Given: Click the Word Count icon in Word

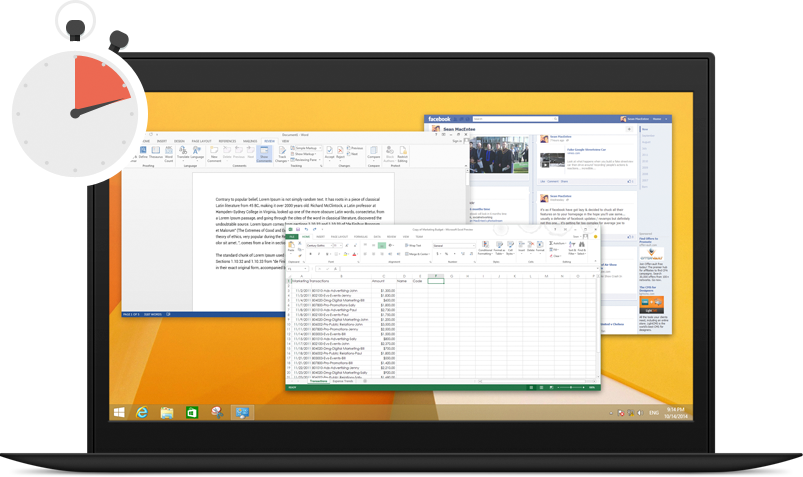Looking at the screenshot, I should pos(169,153).
